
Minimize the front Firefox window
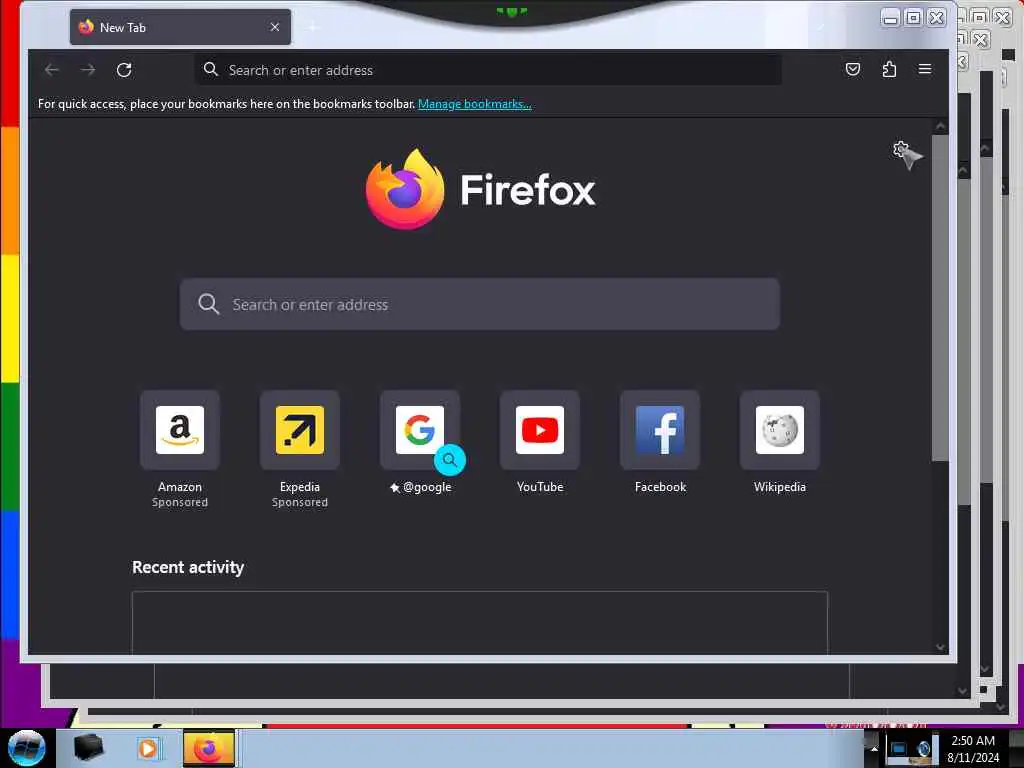click(890, 18)
